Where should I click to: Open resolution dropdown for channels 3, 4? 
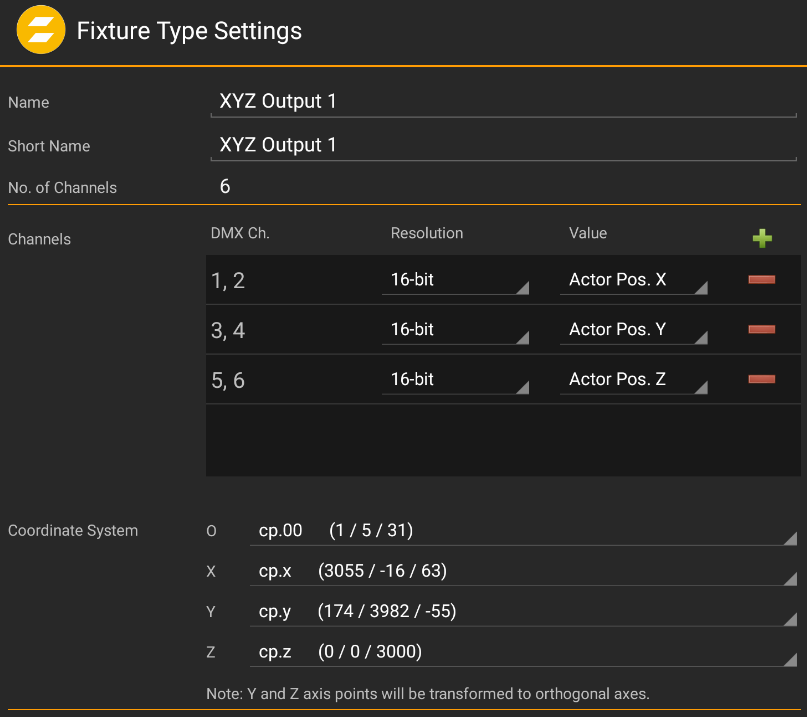tap(455, 330)
